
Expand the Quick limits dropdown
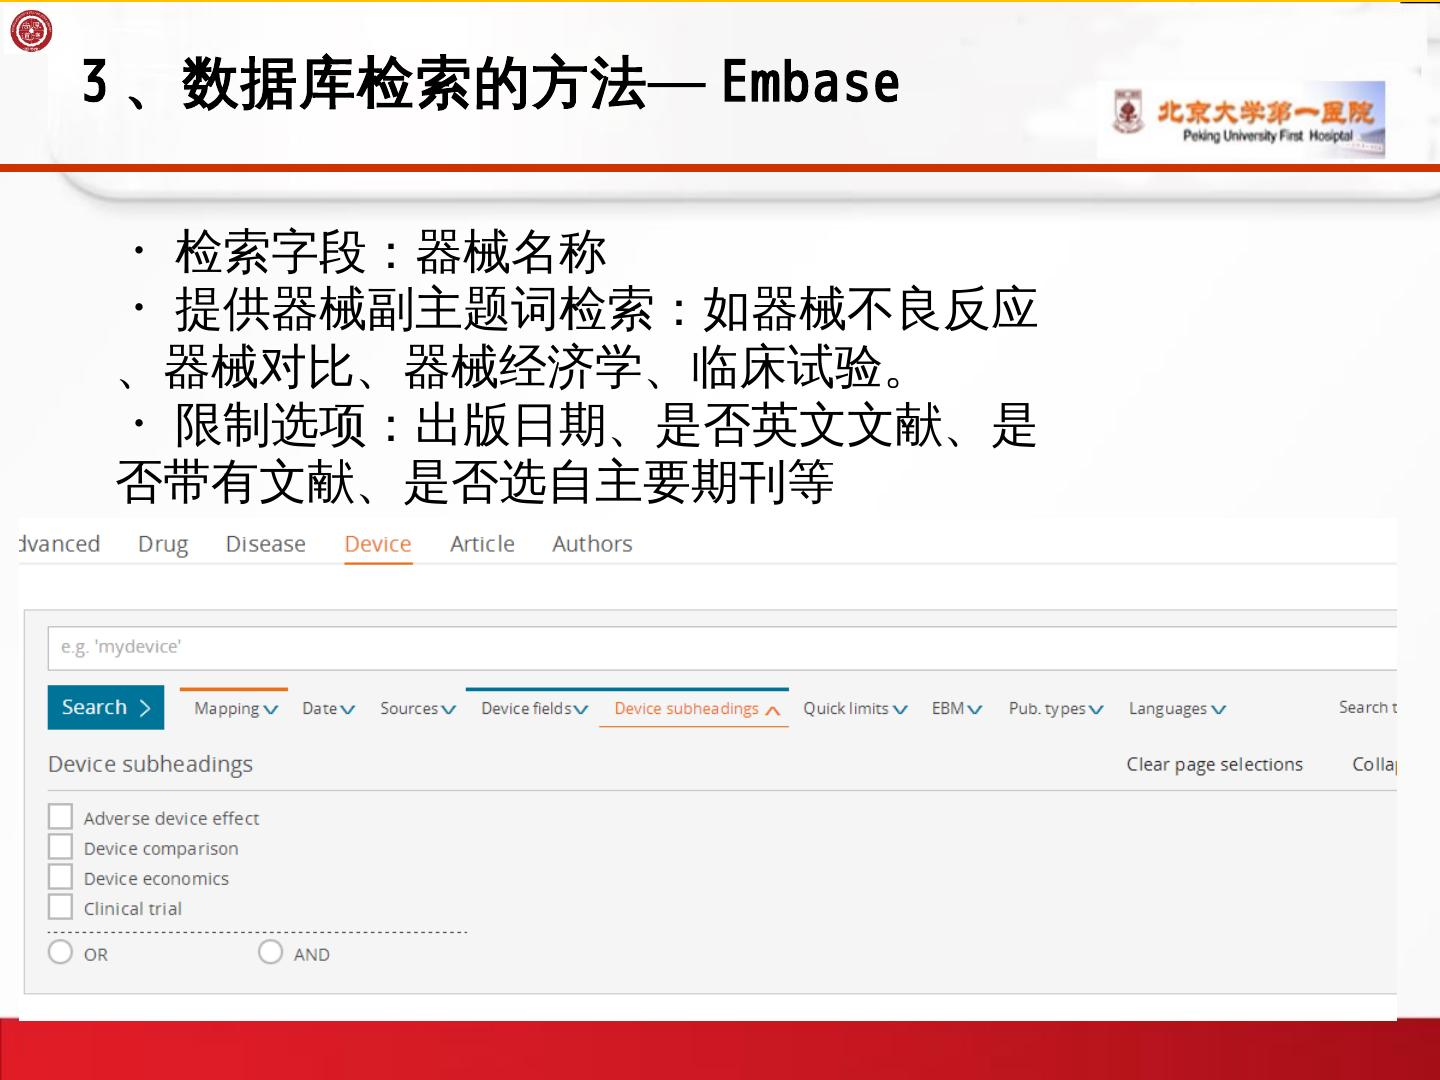pyautogui.click(x=855, y=709)
